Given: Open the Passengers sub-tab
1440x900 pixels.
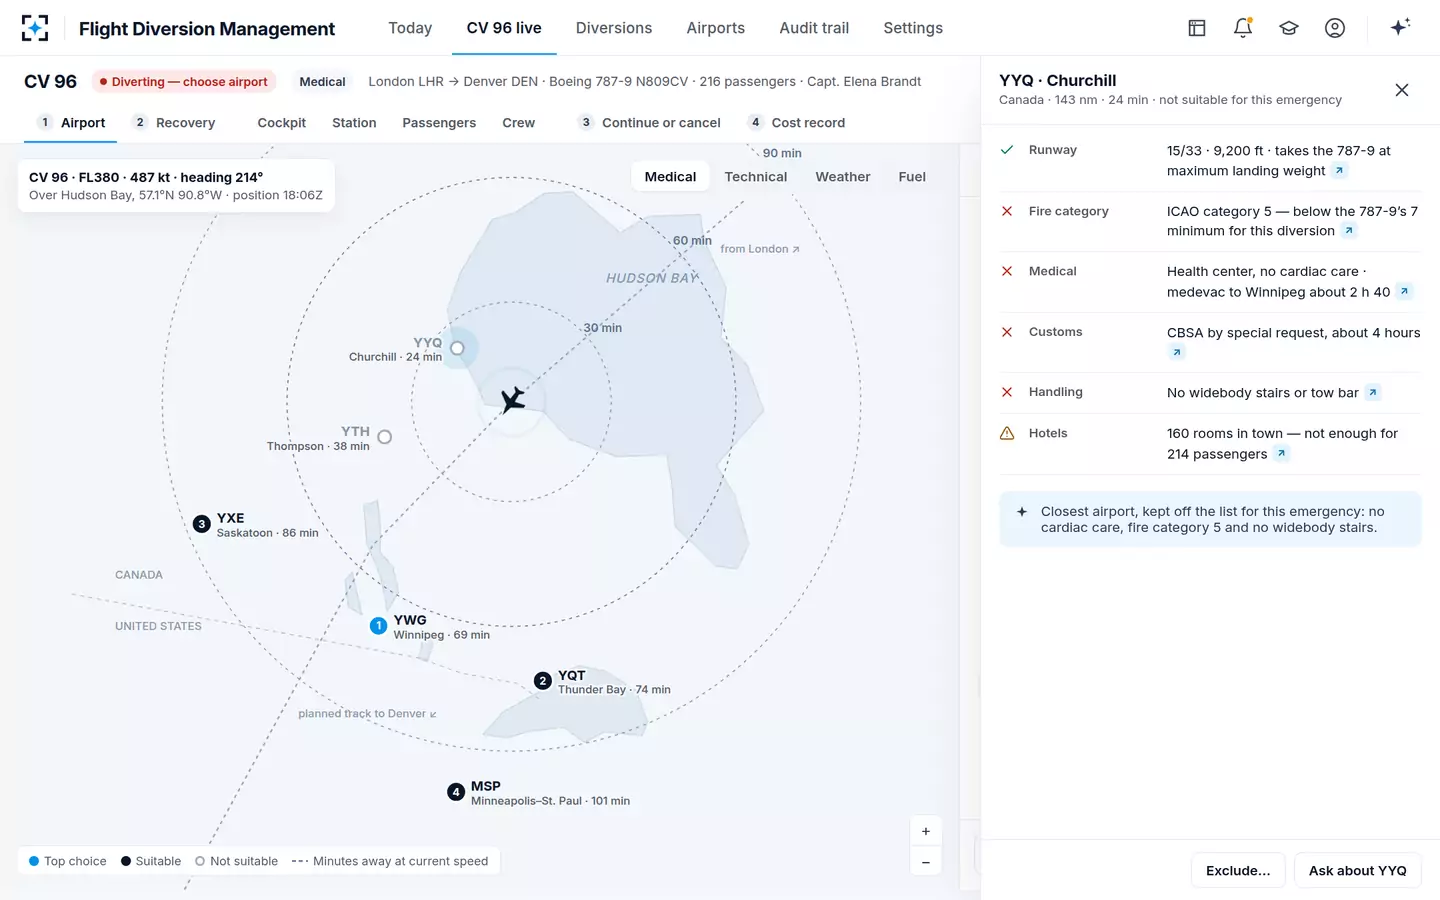Looking at the screenshot, I should point(439,123).
